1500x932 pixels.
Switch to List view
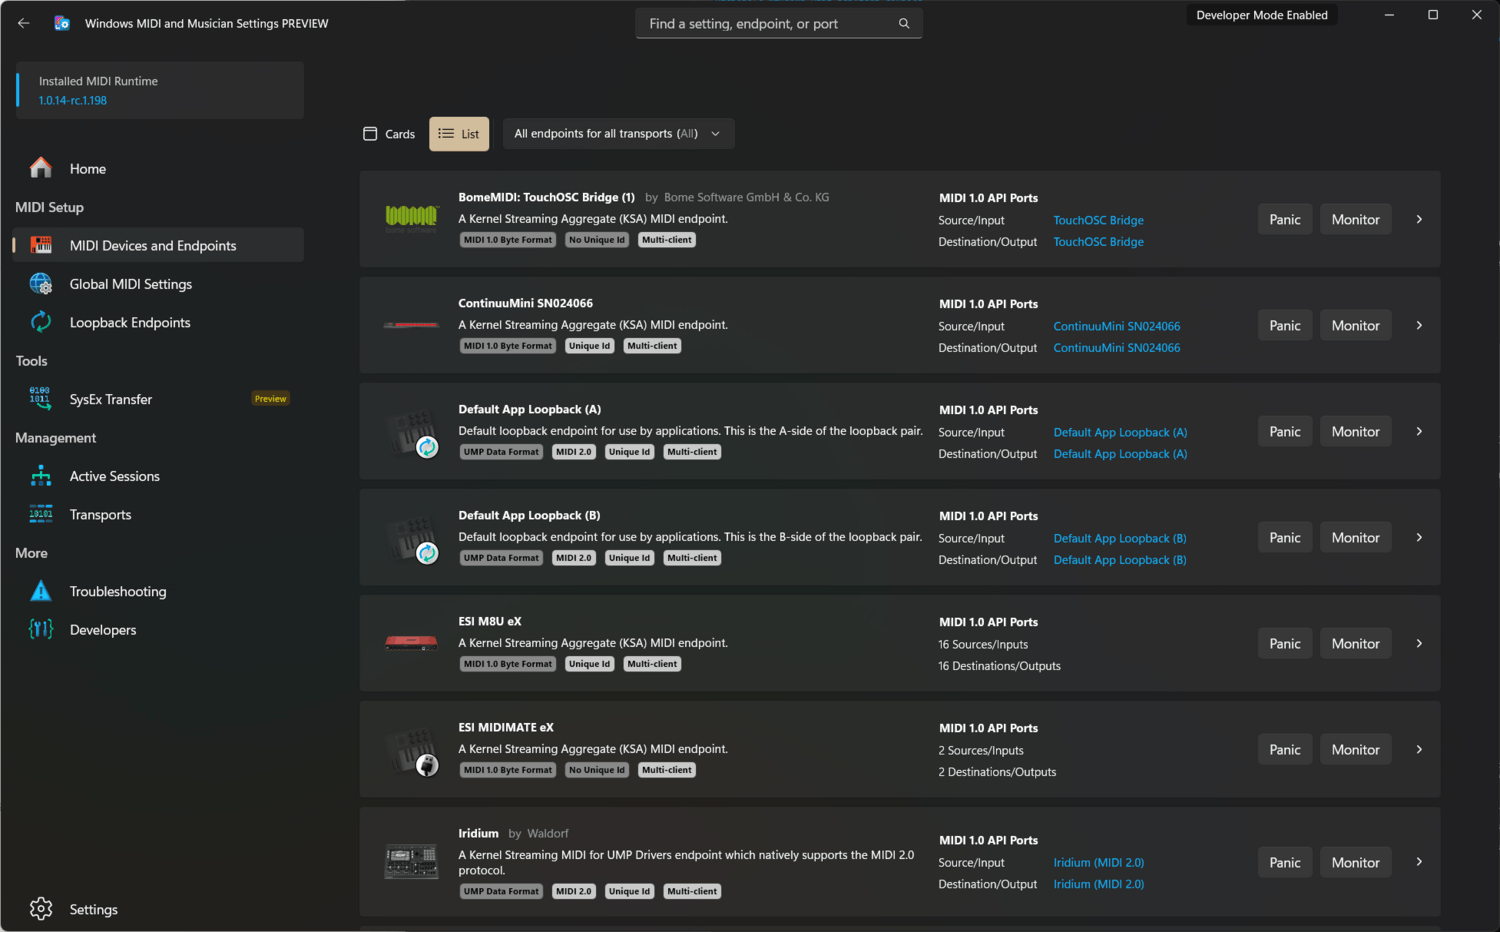click(x=458, y=133)
